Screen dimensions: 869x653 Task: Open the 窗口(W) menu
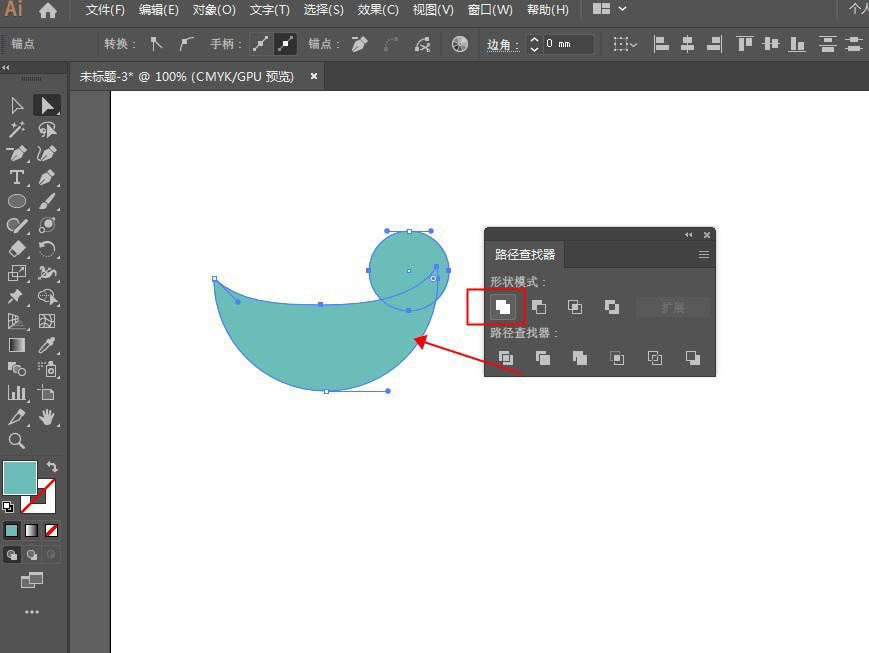coord(490,9)
